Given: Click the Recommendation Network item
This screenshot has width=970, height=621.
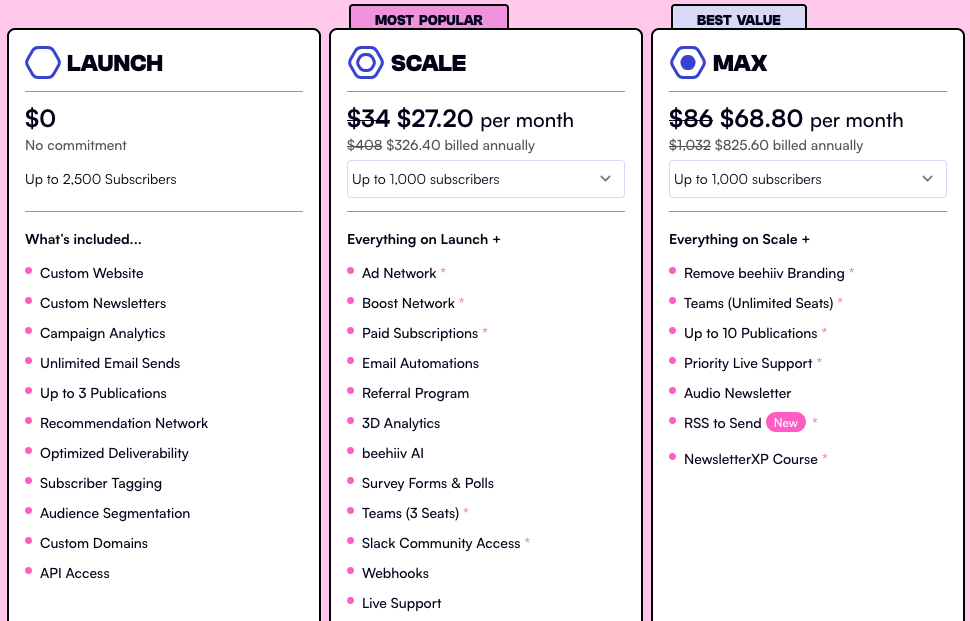Looking at the screenshot, I should tap(124, 423).
